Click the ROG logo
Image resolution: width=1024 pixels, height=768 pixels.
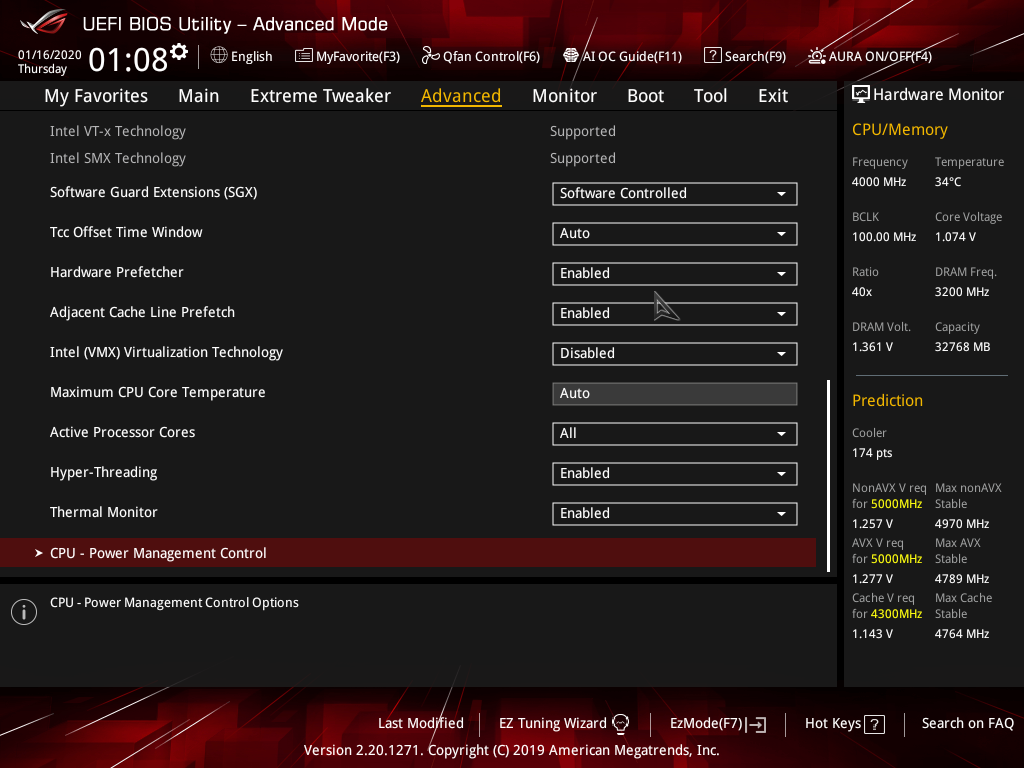click(x=44, y=23)
